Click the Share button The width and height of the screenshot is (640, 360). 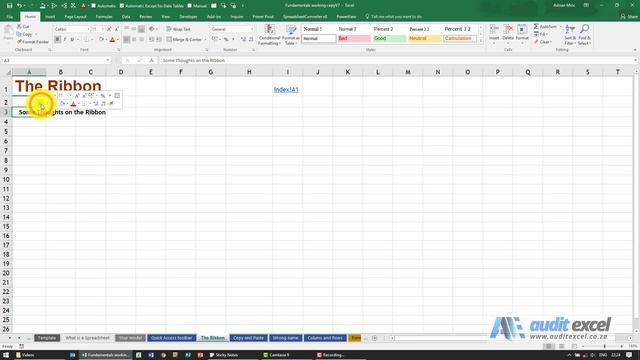pyautogui.click(x=629, y=17)
